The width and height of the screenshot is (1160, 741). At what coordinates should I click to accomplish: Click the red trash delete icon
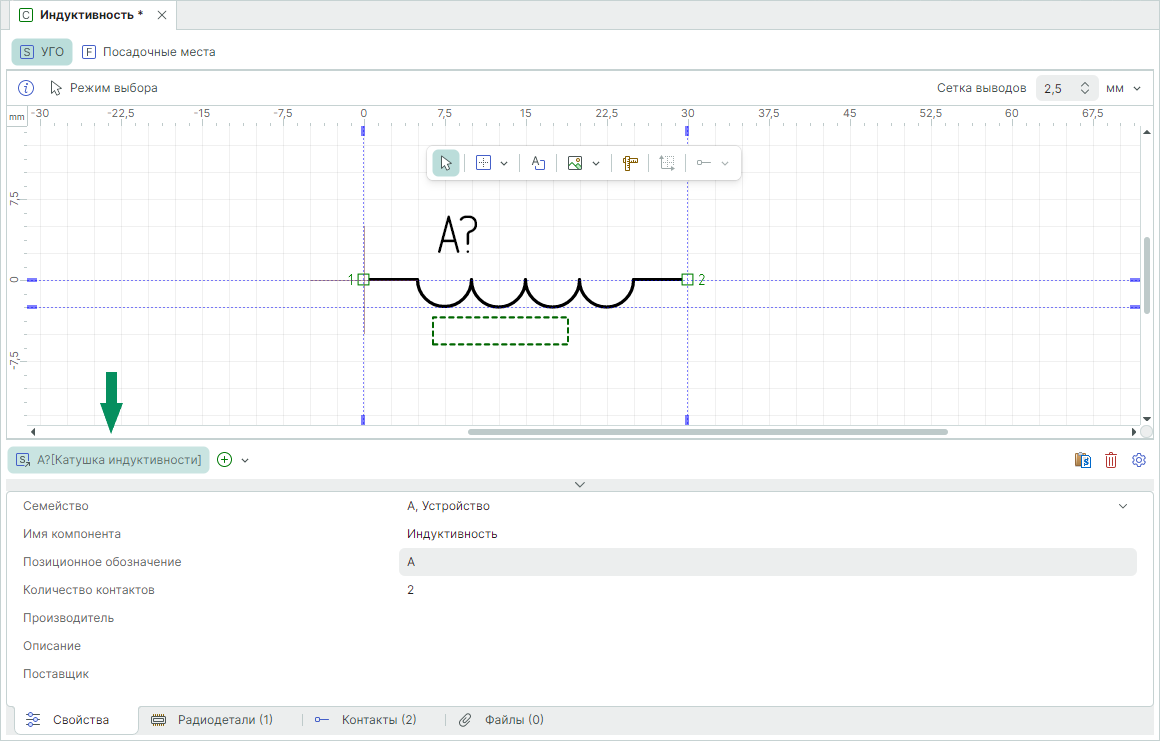1111,460
